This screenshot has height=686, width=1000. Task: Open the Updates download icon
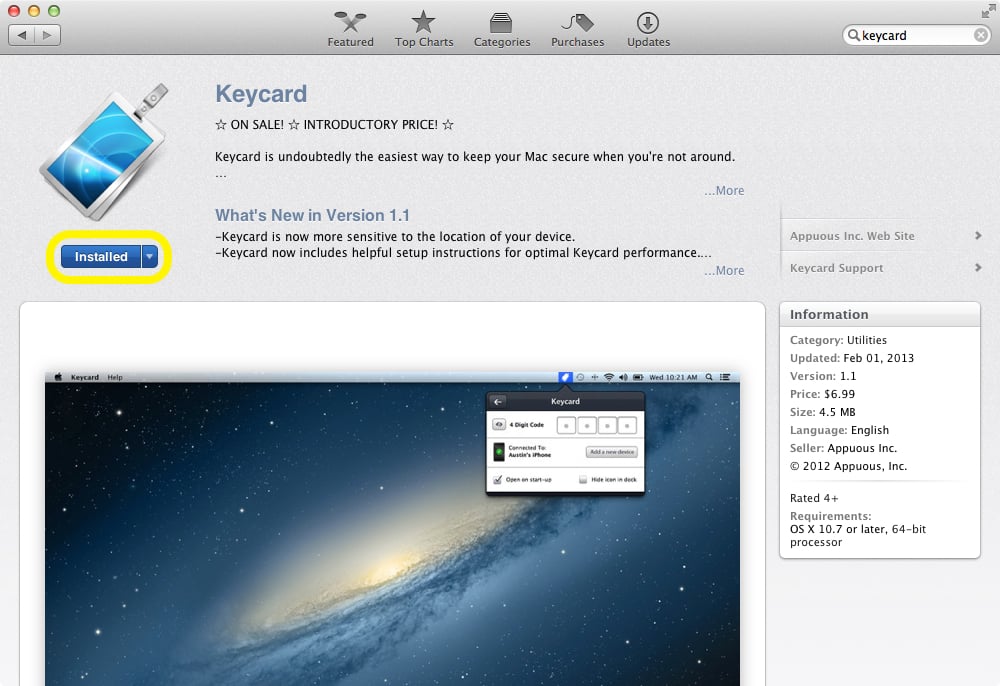(647, 23)
